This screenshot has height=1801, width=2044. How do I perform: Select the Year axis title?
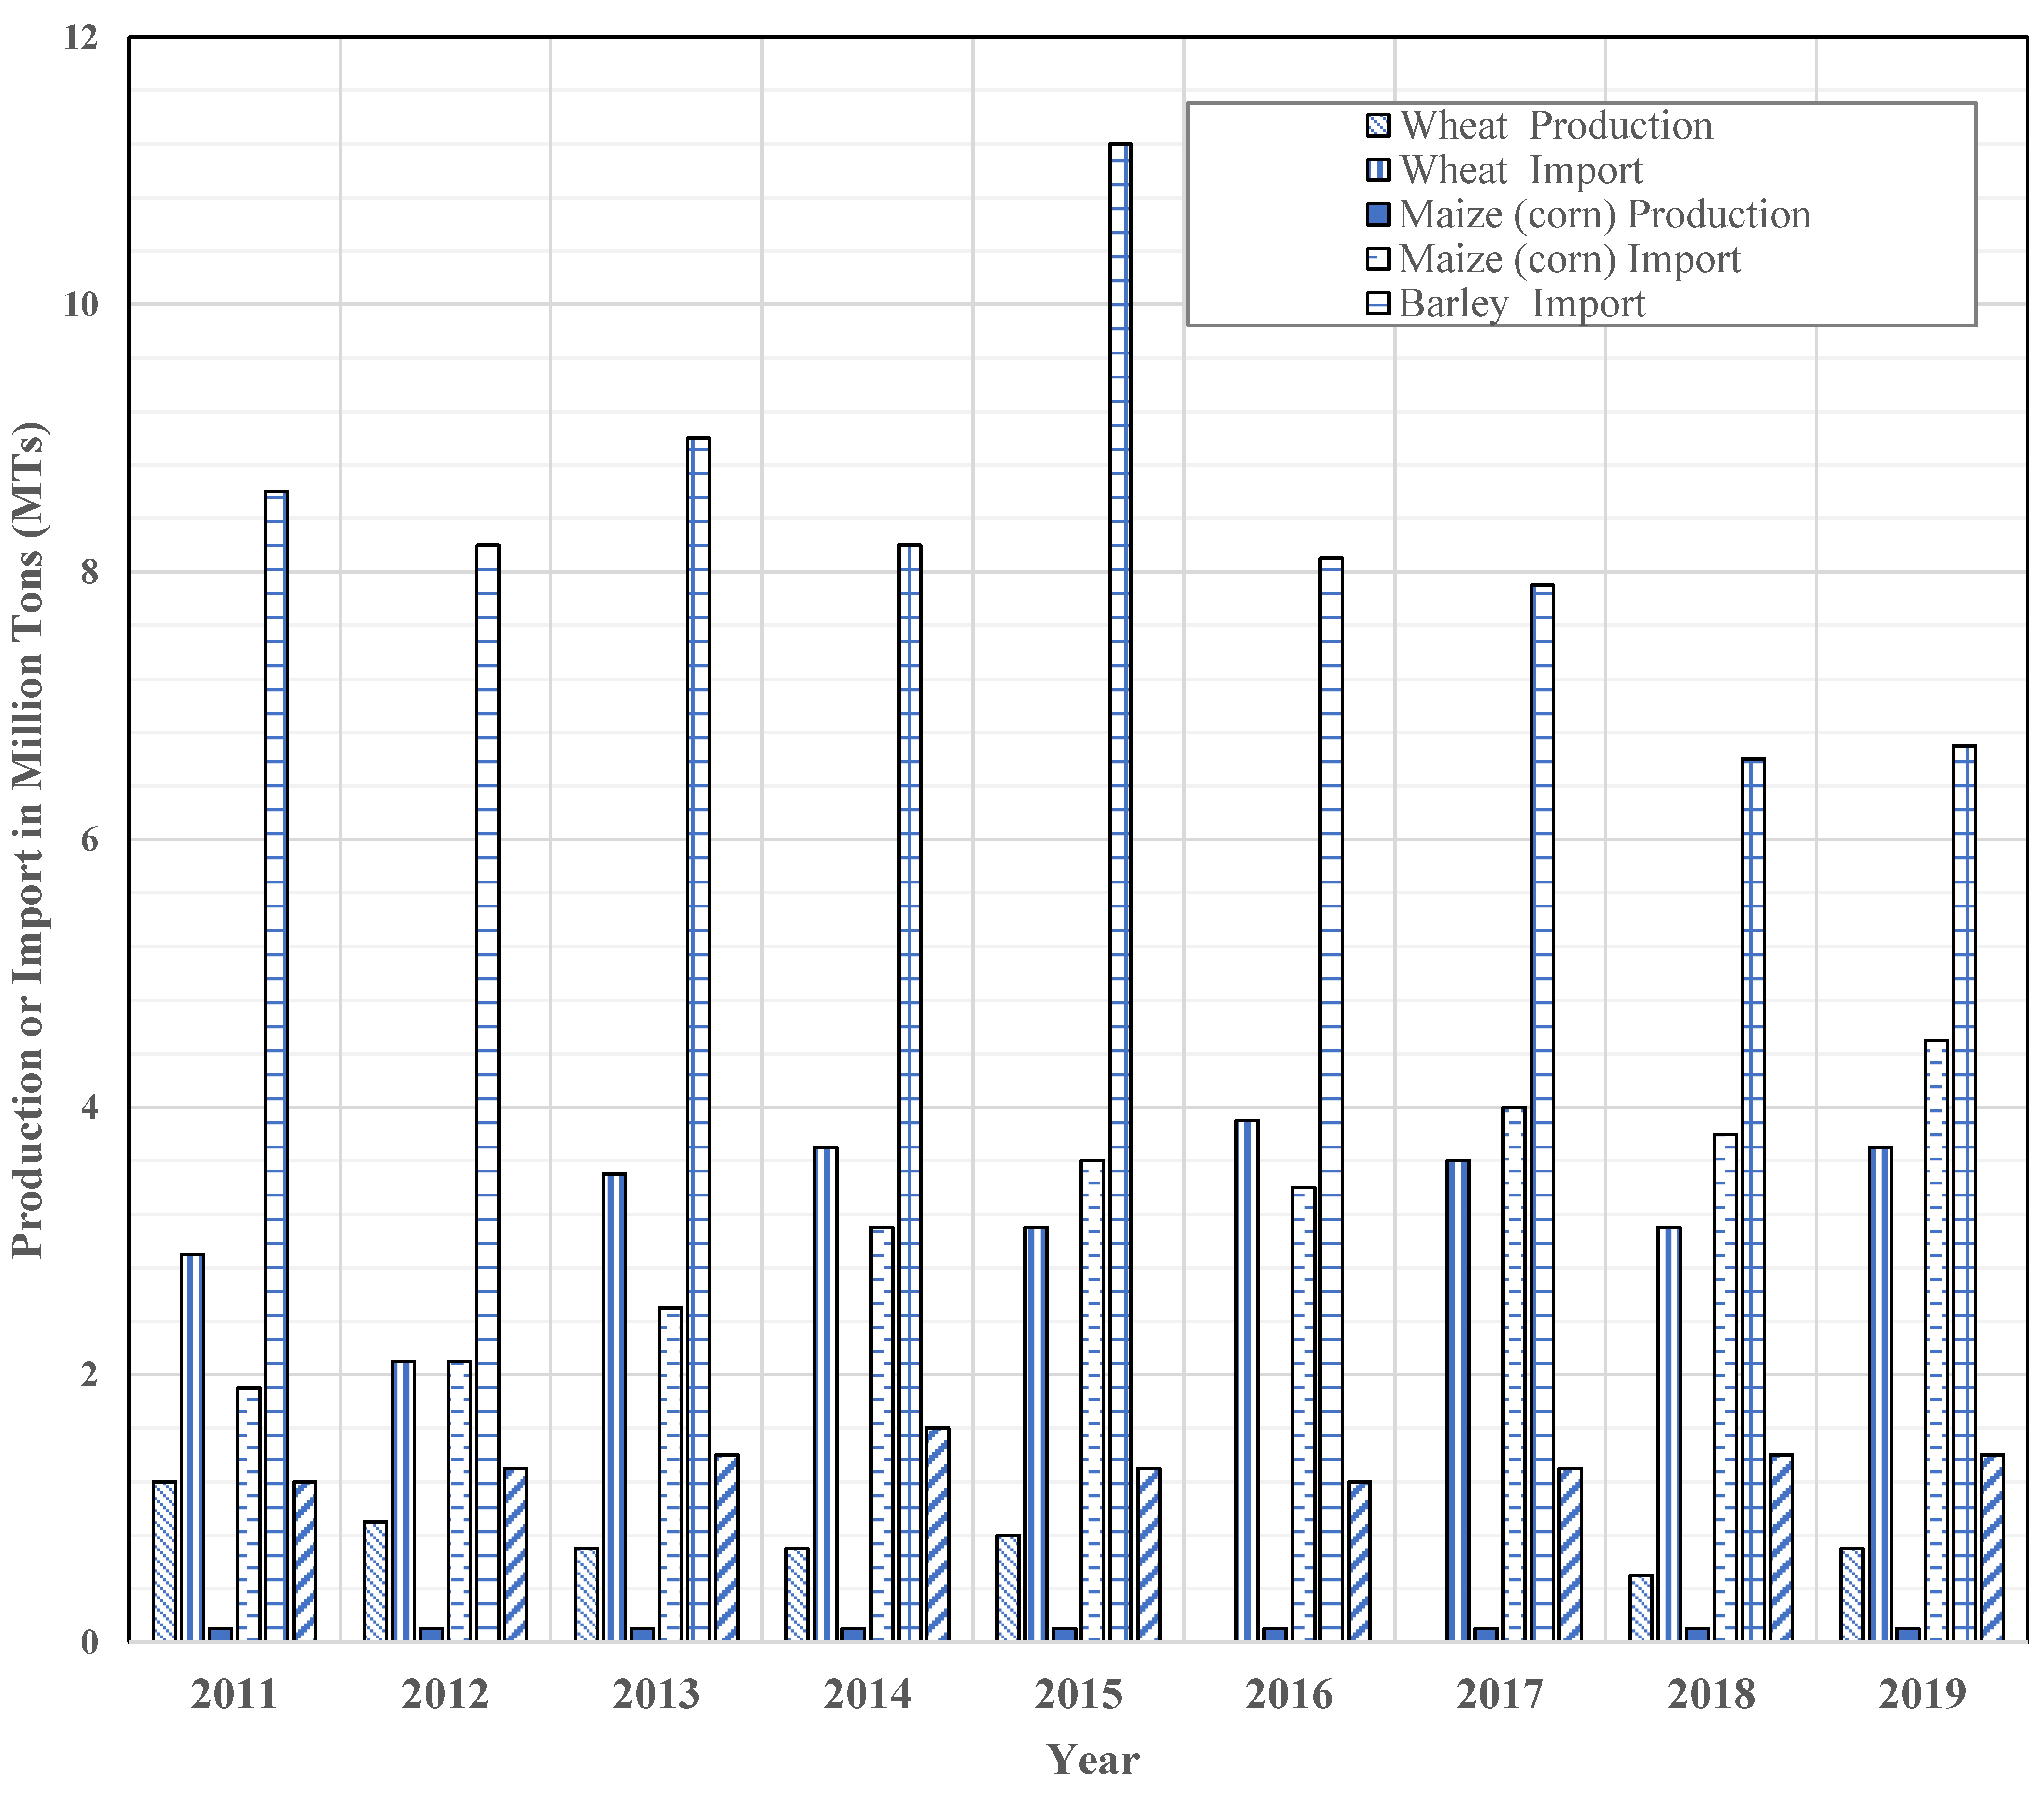1093,1760
